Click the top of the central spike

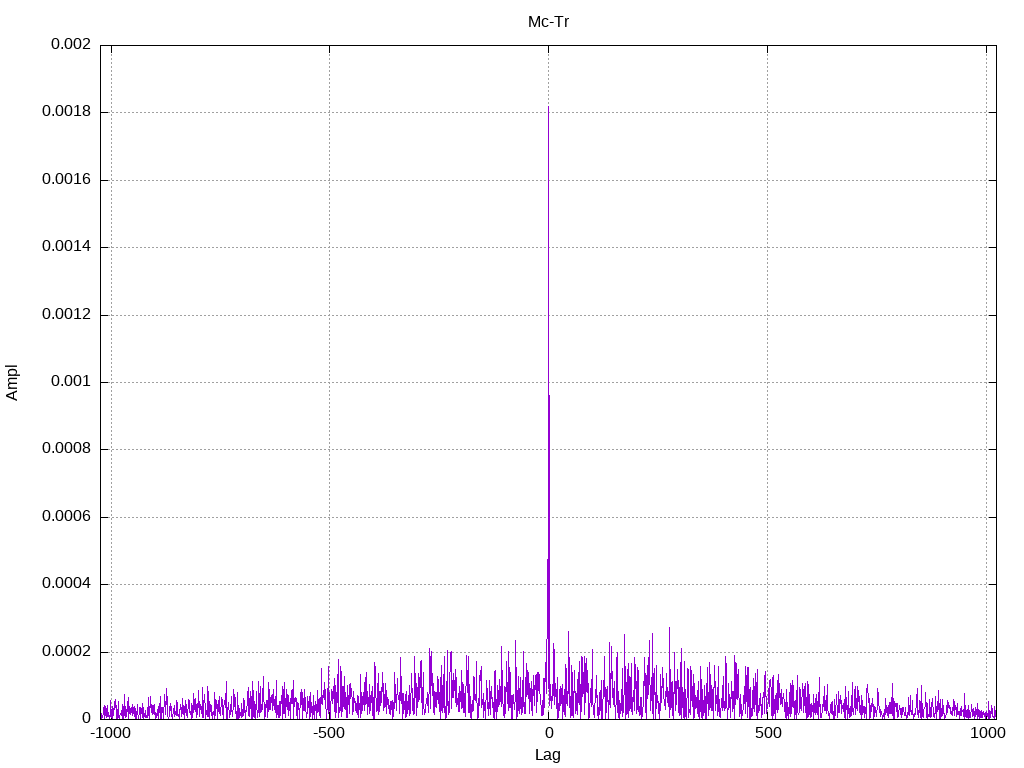(x=548, y=107)
